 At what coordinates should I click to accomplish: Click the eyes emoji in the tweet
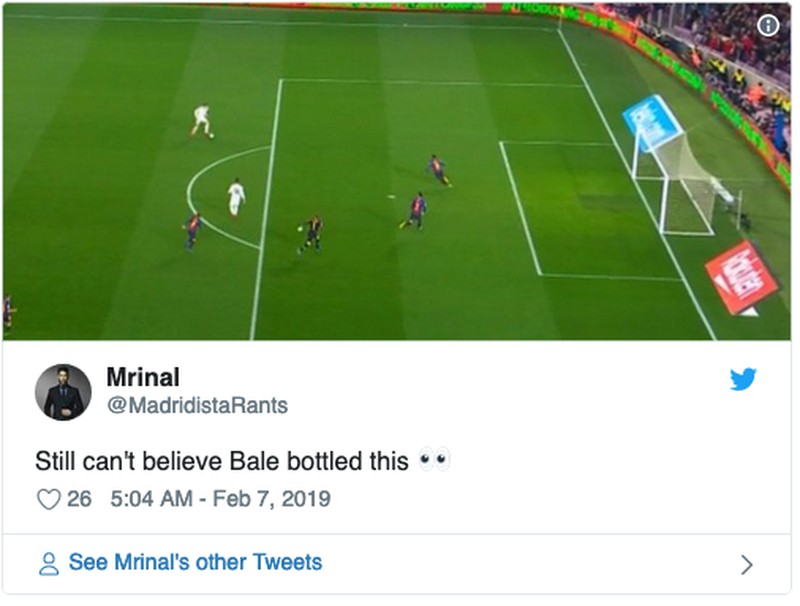(434, 461)
